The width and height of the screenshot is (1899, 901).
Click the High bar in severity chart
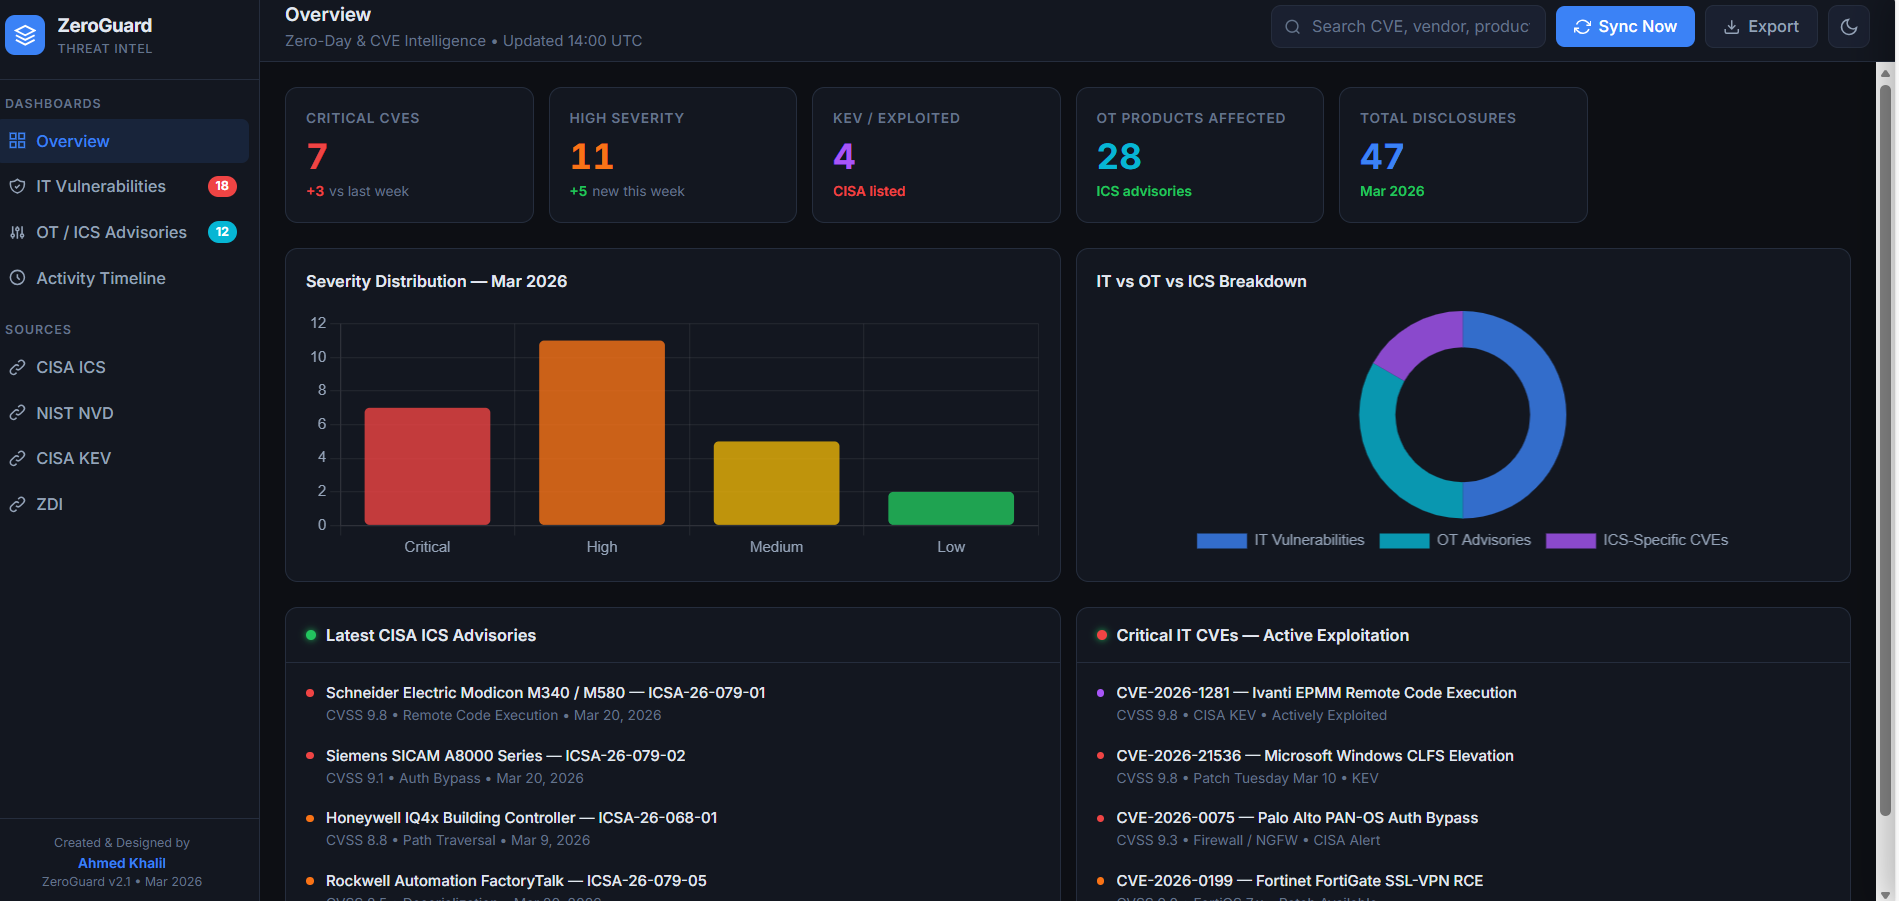(x=602, y=433)
